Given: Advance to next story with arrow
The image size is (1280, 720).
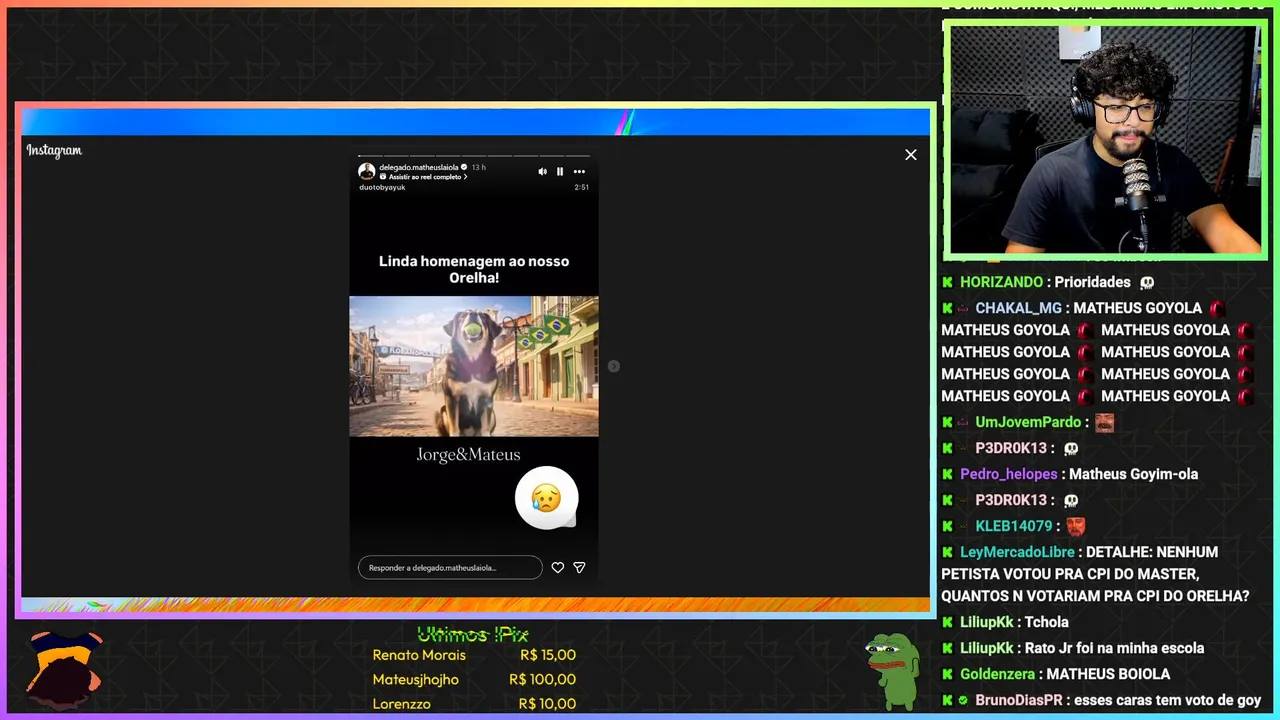Looking at the screenshot, I should click(614, 366).
